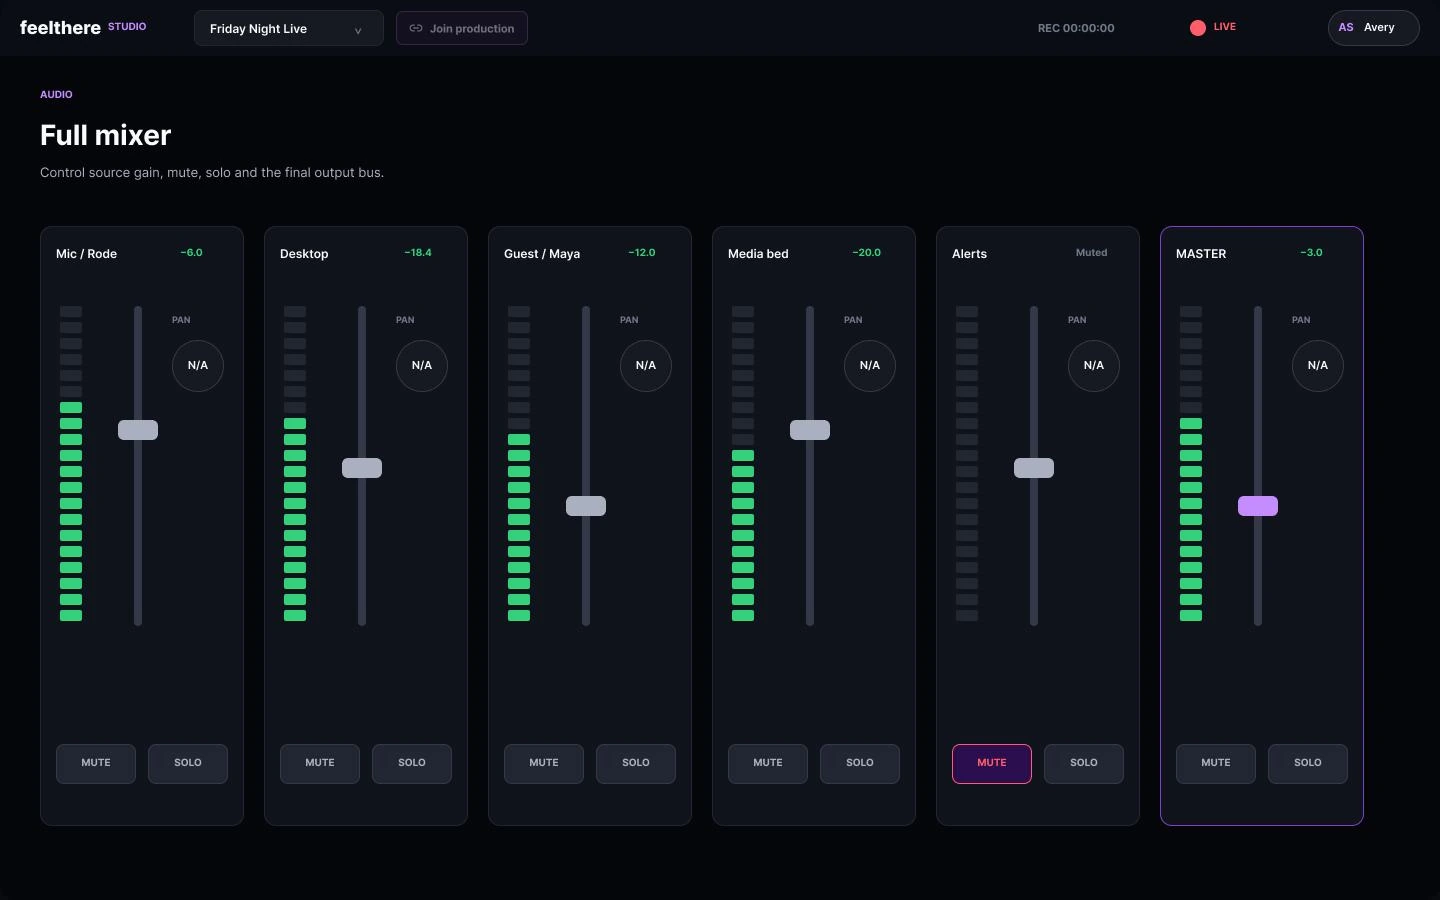The height and width of the screenshot is (900, 1440).
Task: Mute the Media bed channel
Action: 768,763
